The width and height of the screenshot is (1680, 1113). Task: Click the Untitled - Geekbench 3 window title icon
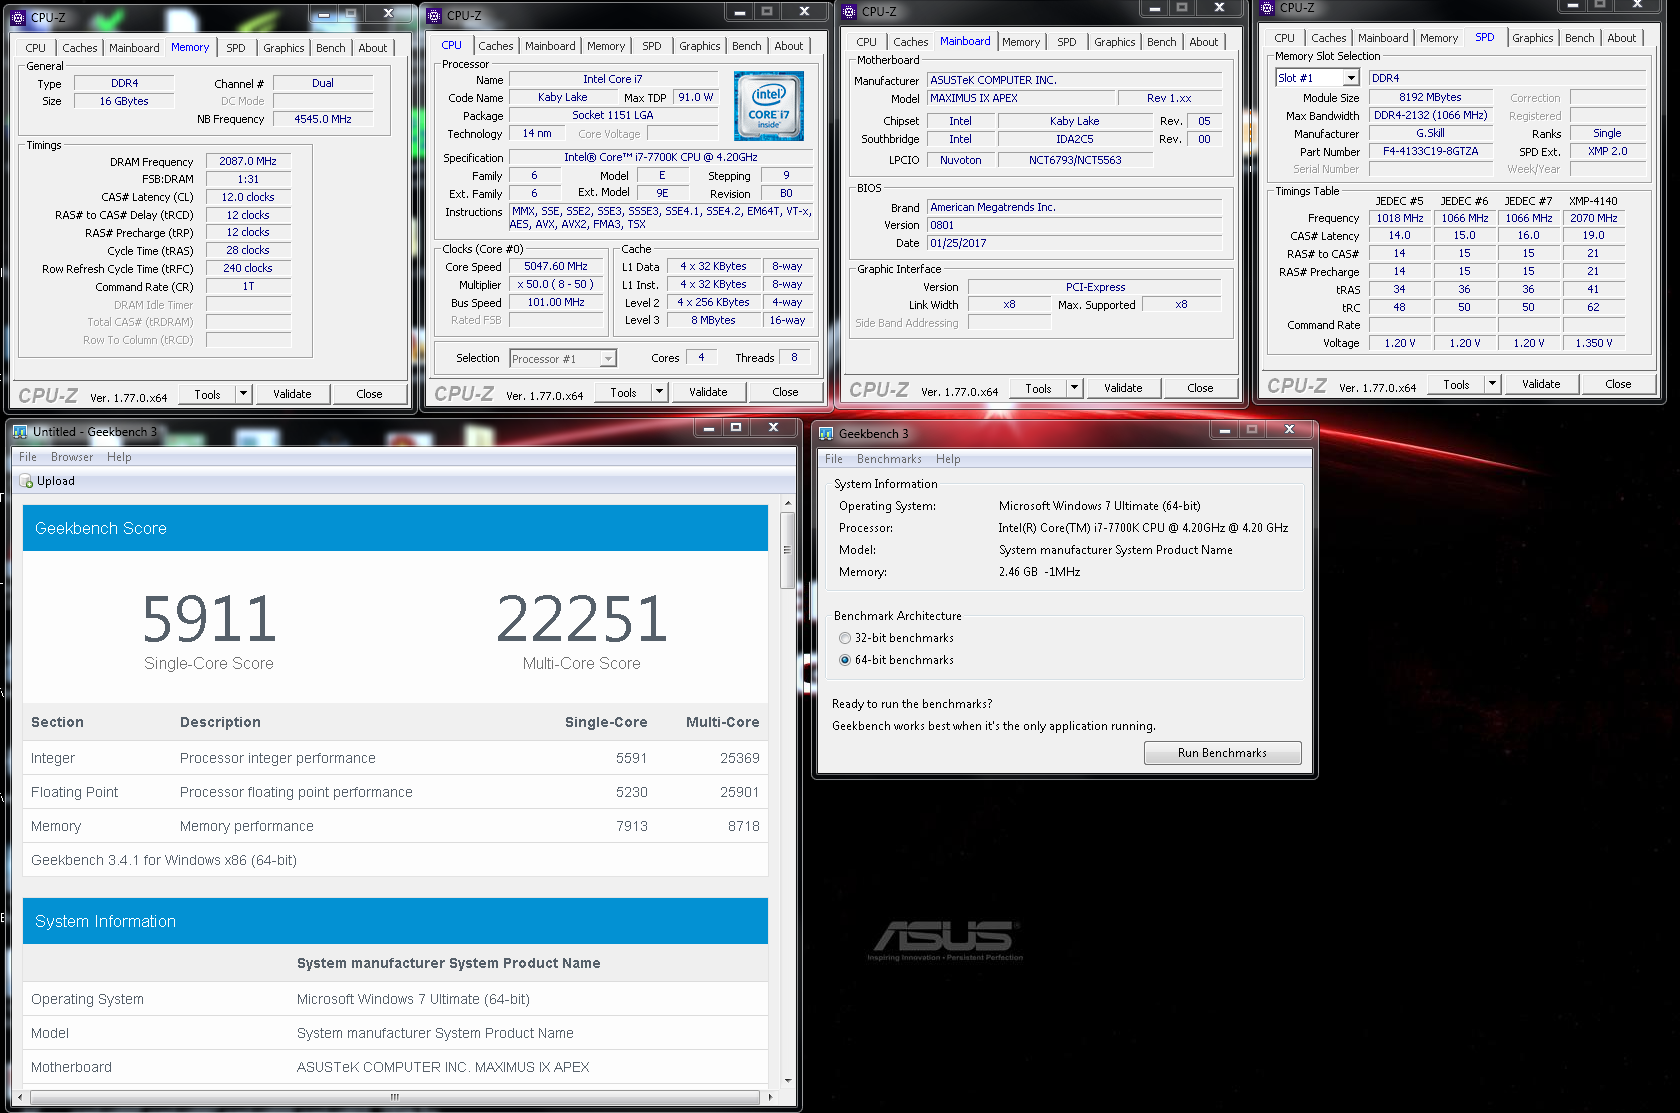click(20, 432)
